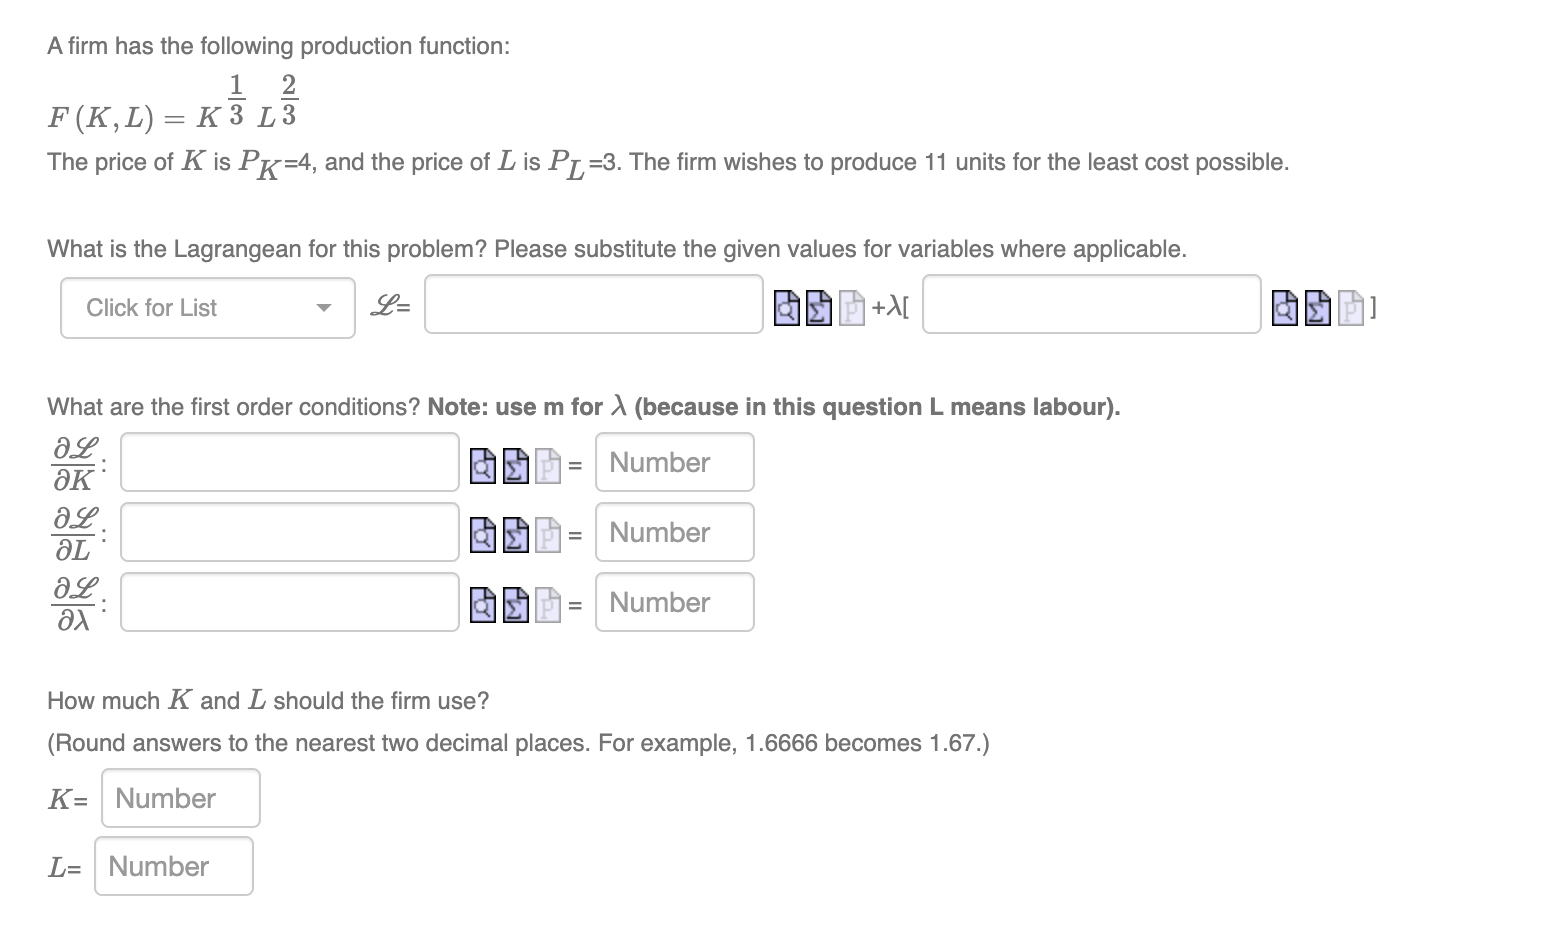Screen dimensions: 1568x948
Task: Click the first Lagrangean expression input box
Action: click(592, 304)
